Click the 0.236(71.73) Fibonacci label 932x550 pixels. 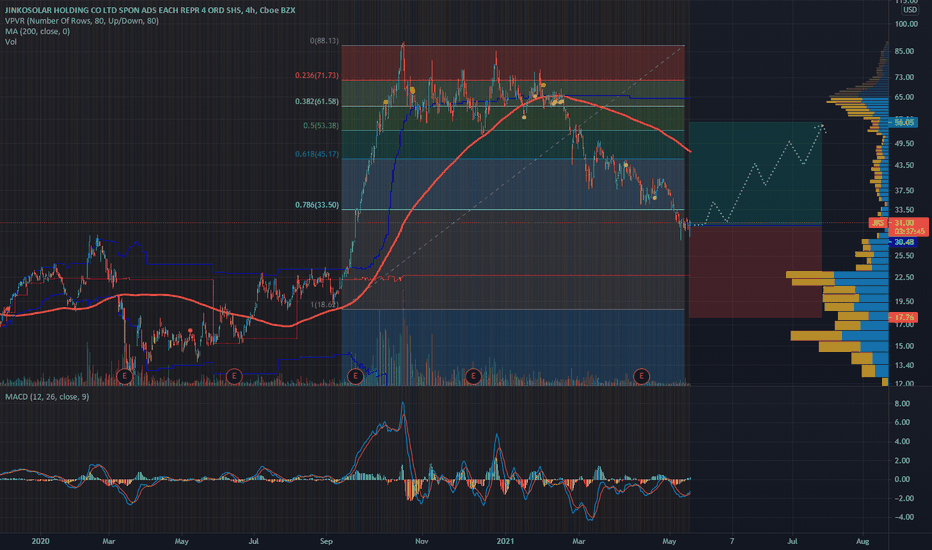click(317, 76)
